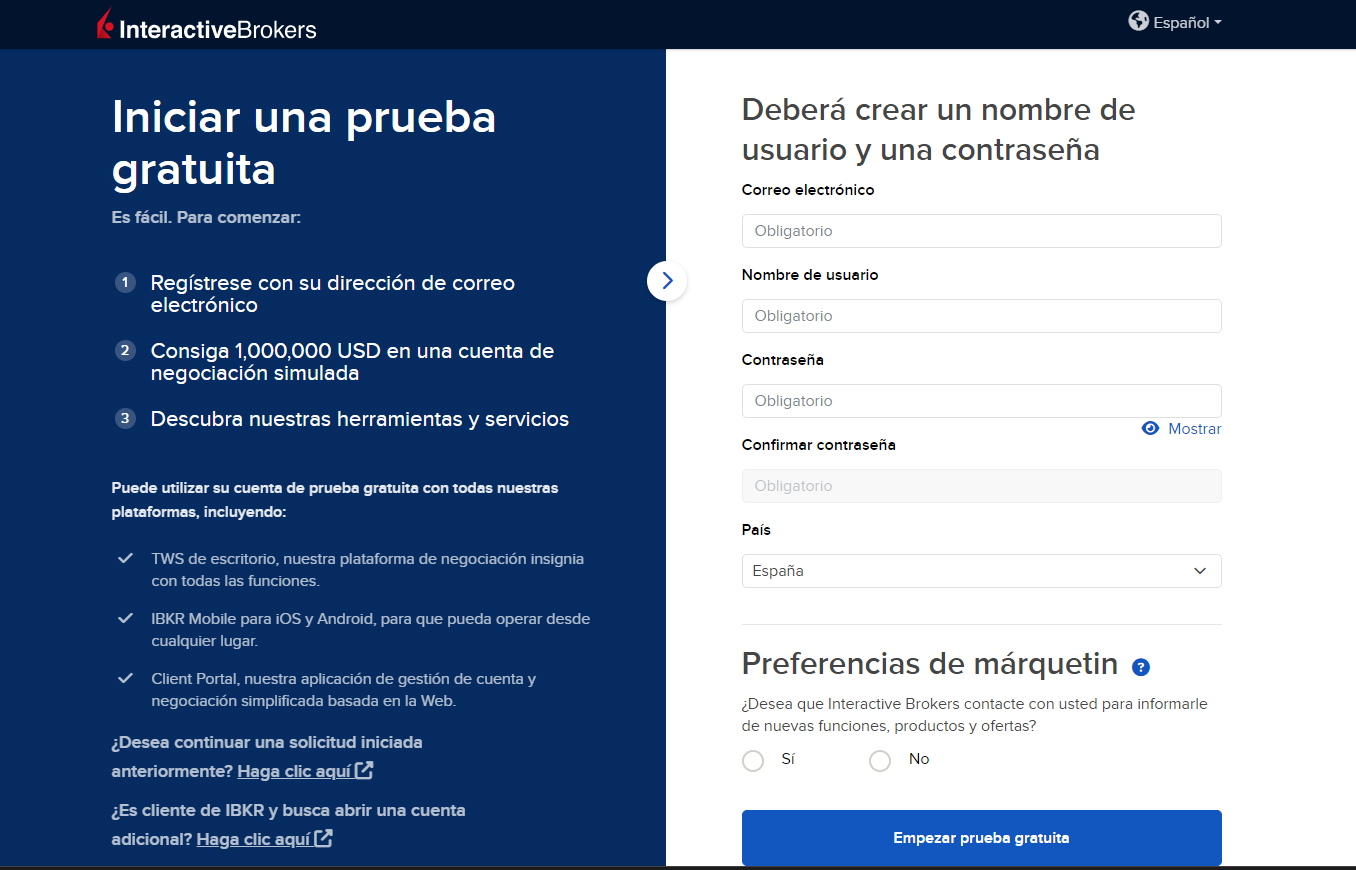This screenshot has height=870, width=1356.
Task: Click step 1 number badge
Action: 125,283
